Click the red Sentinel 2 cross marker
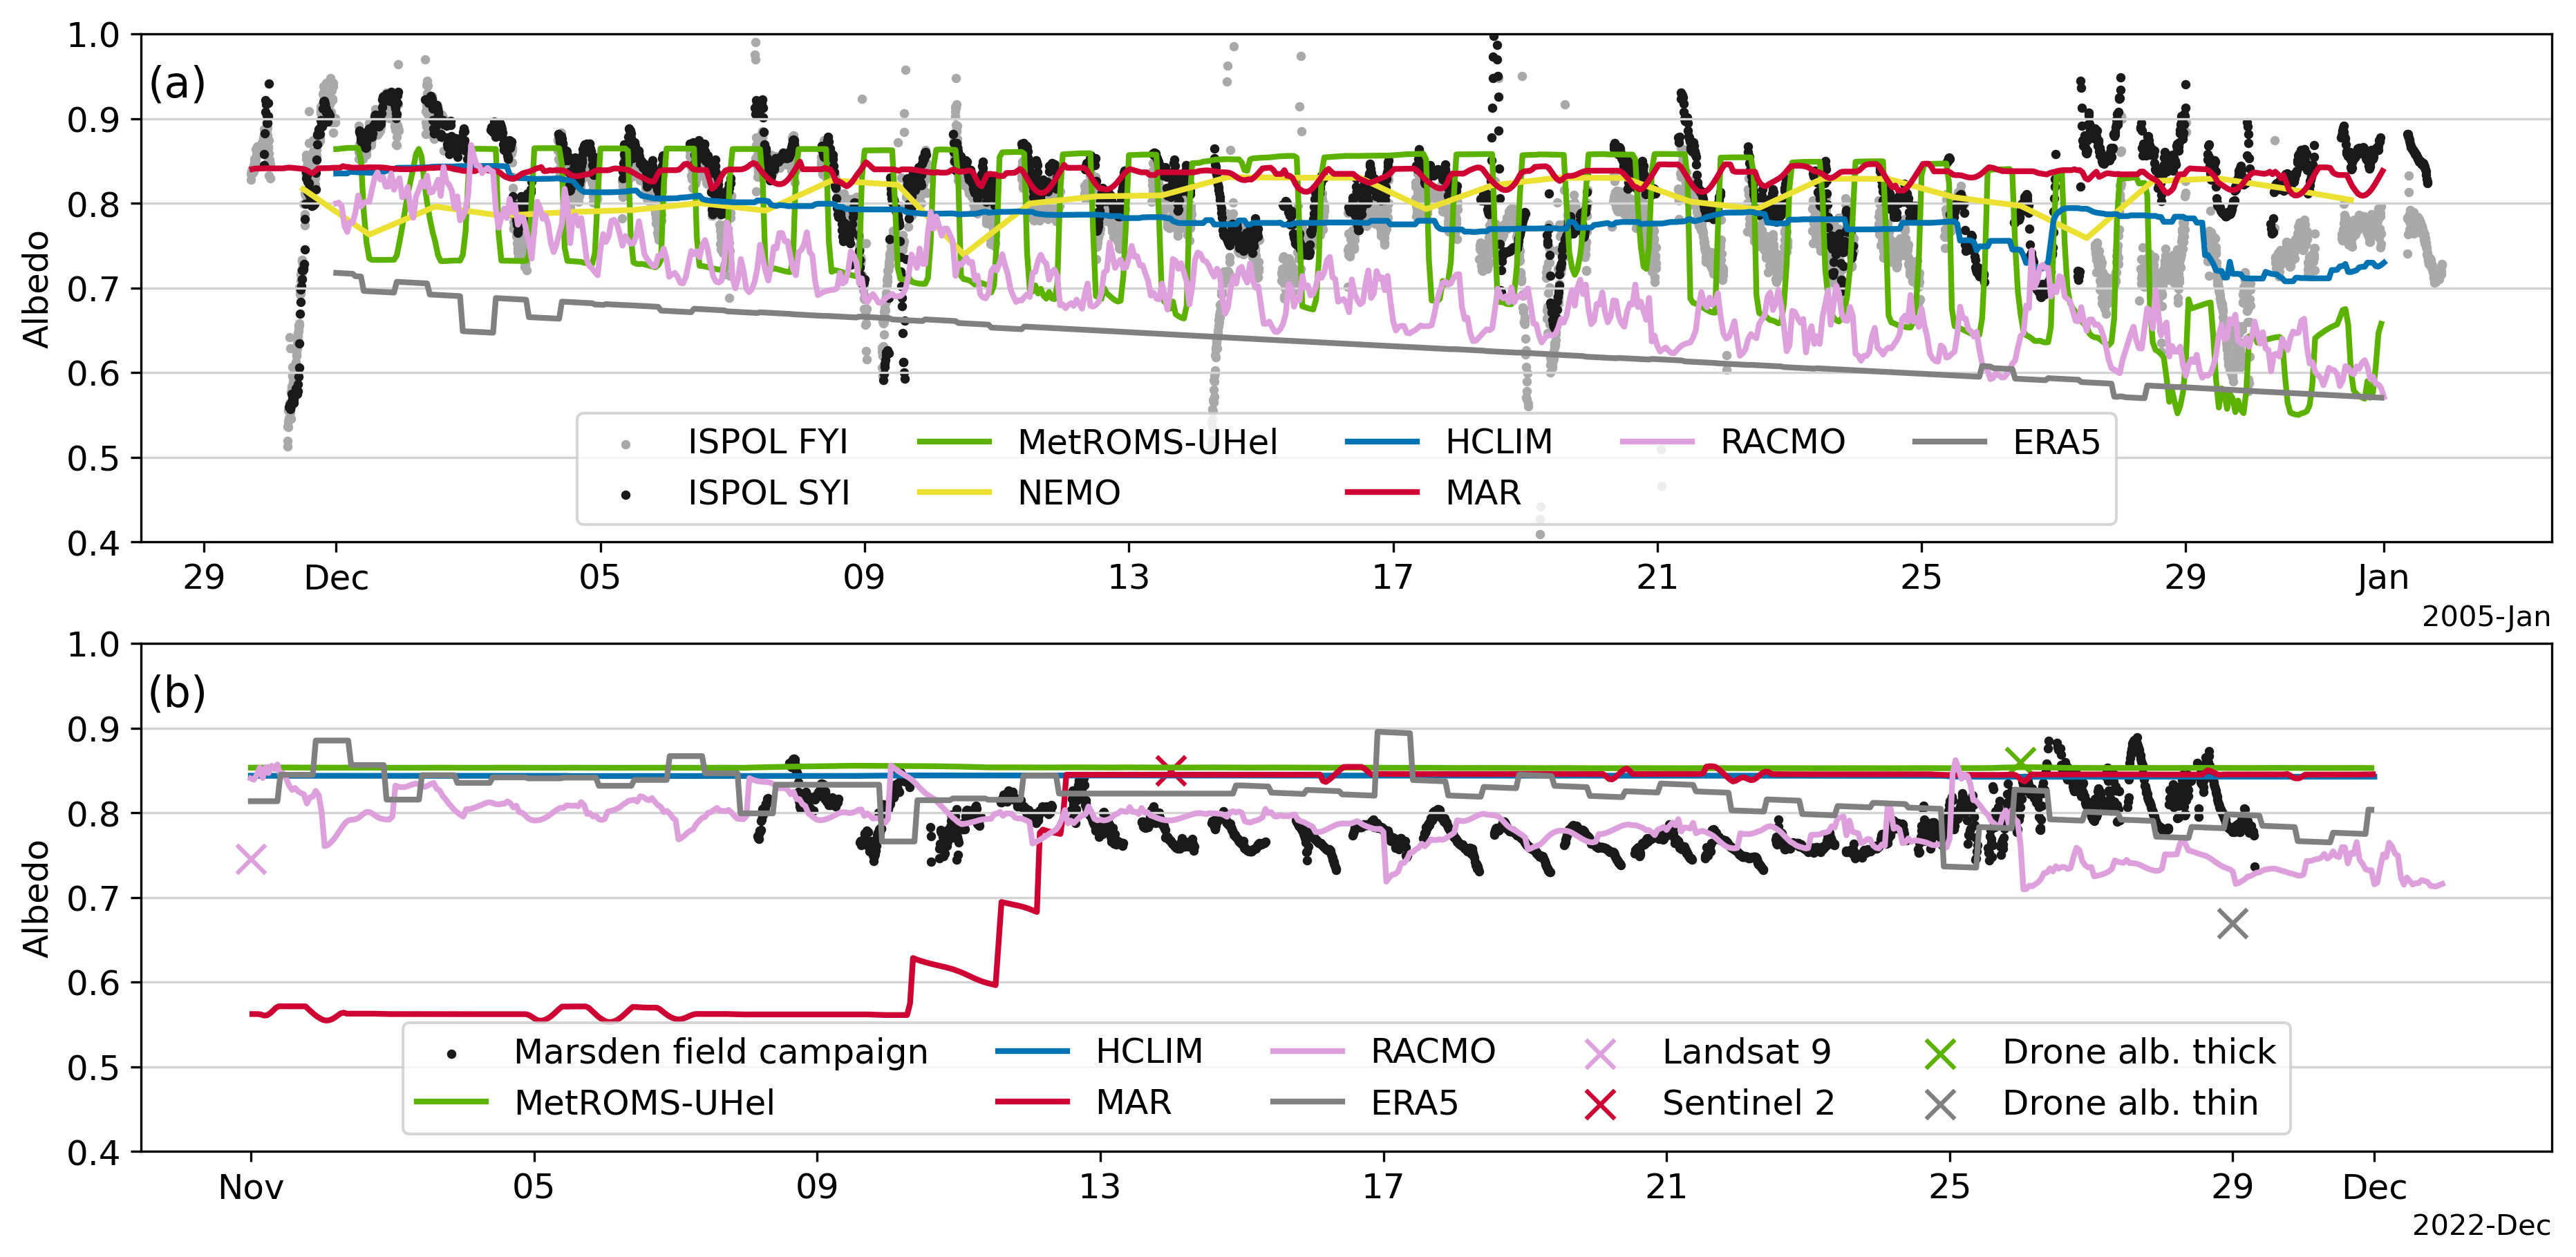Image resolution: width=2576 pixels, height=1257 pixels. [1171, 771]
